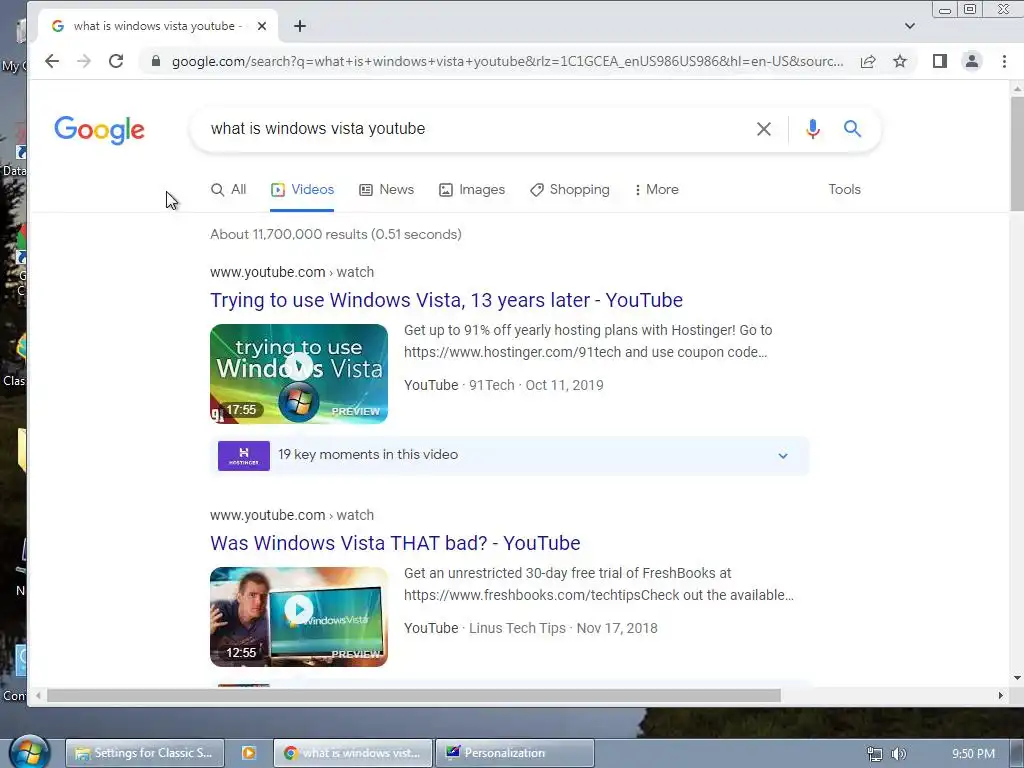1024x768 pixels.
Task: Click the 9:50 PM taskbar clock
Action: [973, 754]
